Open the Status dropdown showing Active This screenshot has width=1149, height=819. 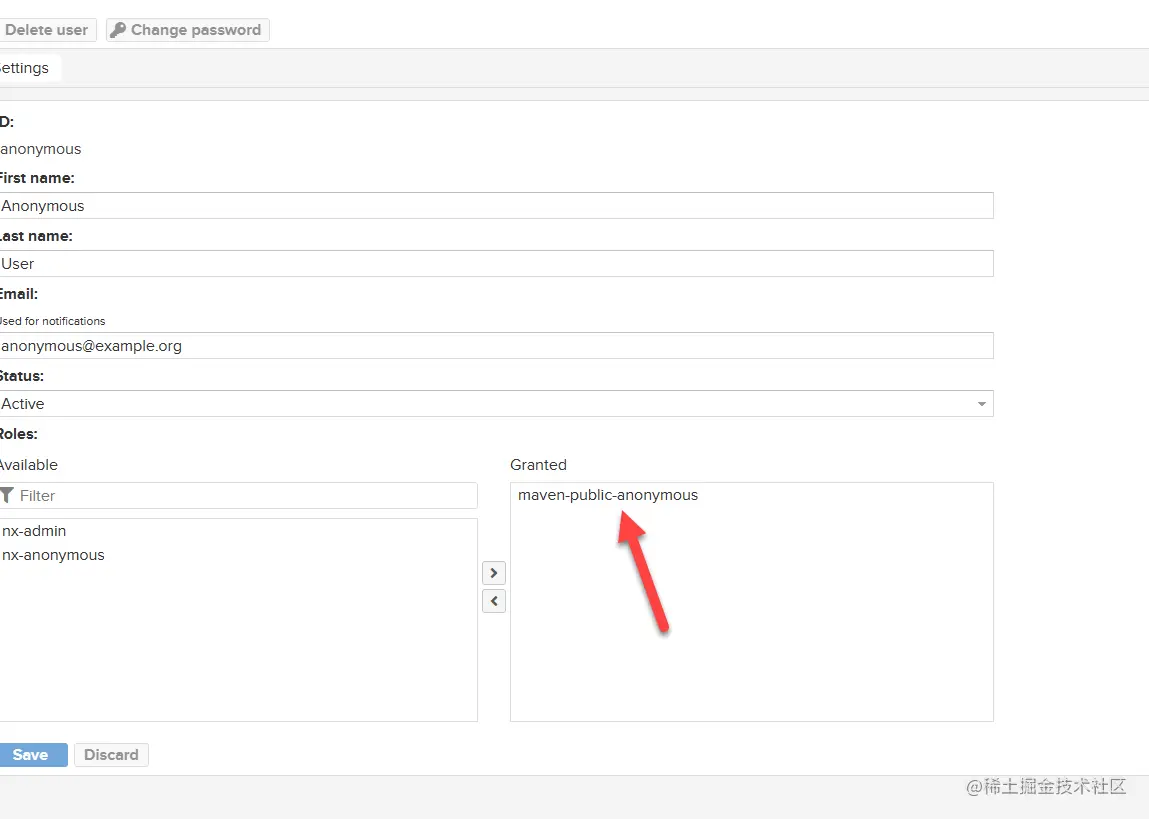pos(496,404)
